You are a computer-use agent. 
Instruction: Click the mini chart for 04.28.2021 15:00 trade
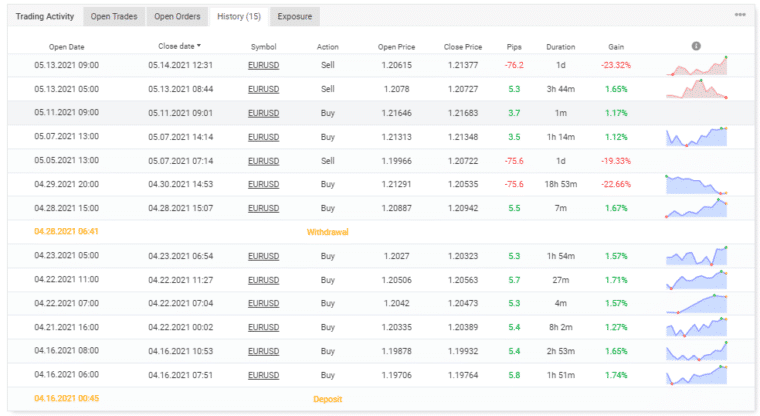pyautogui.click(x=696, y=208)
